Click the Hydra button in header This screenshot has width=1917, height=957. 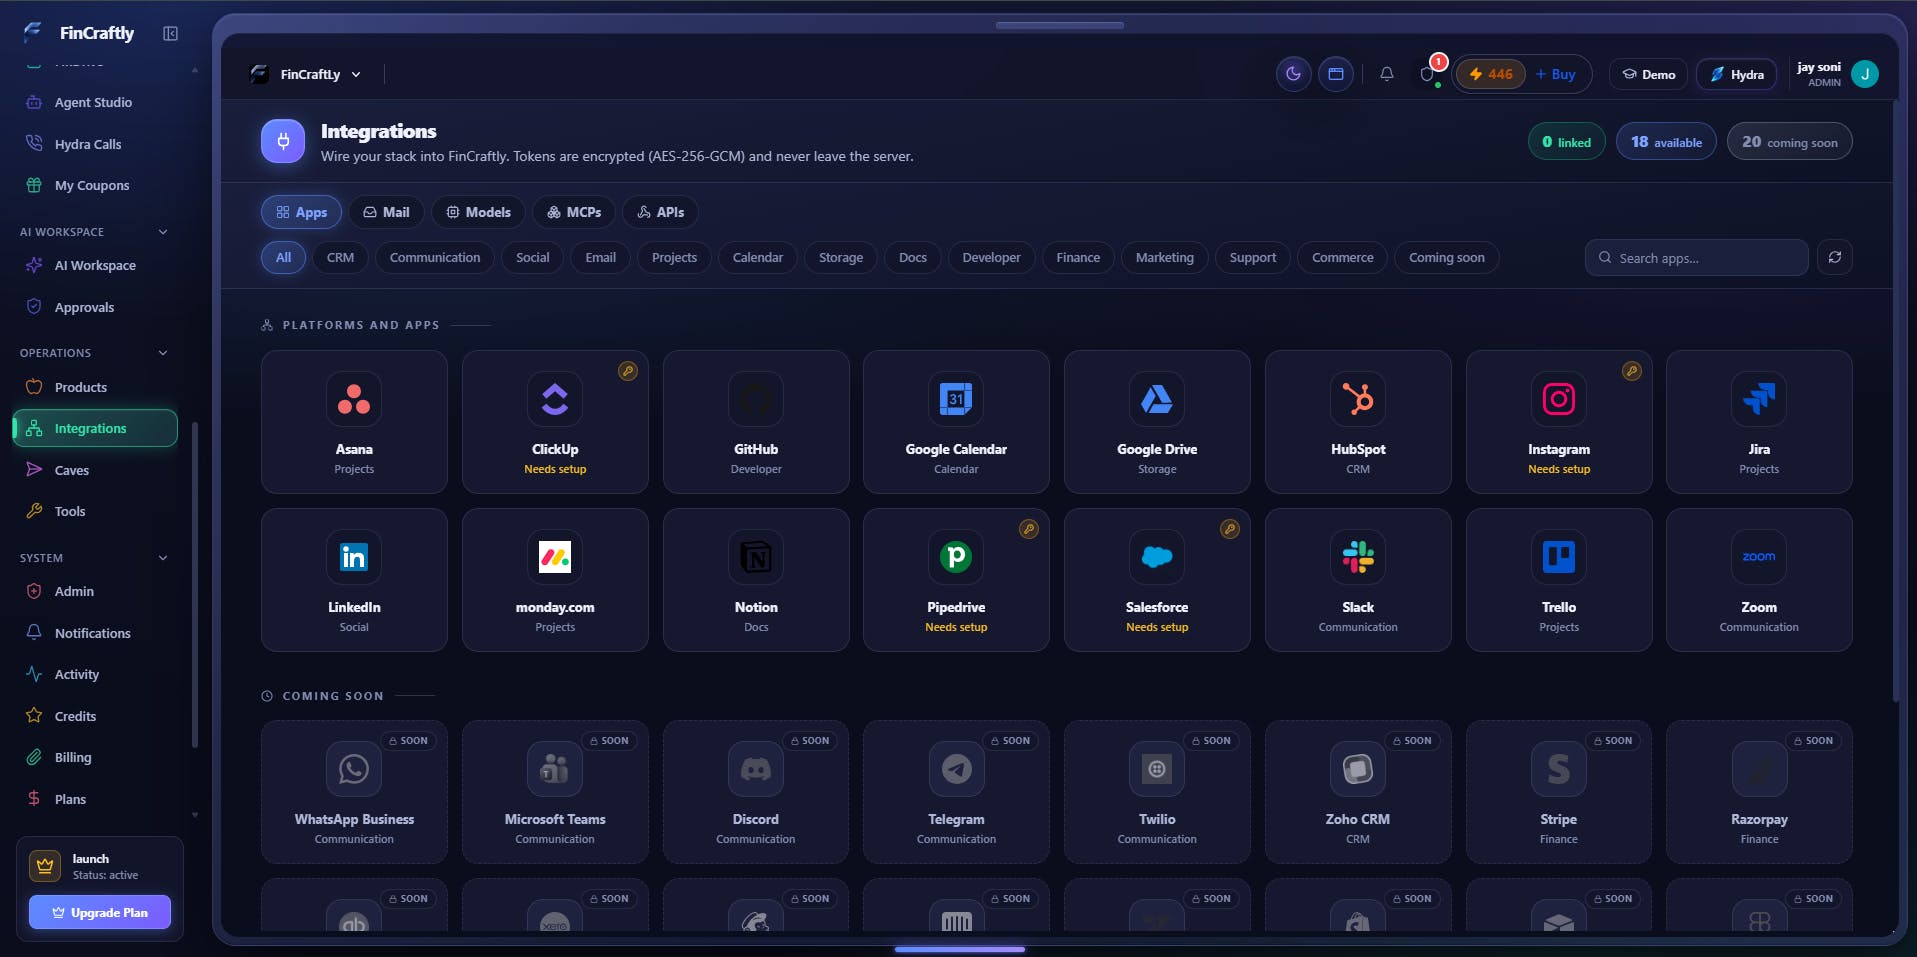(1736, 74)
